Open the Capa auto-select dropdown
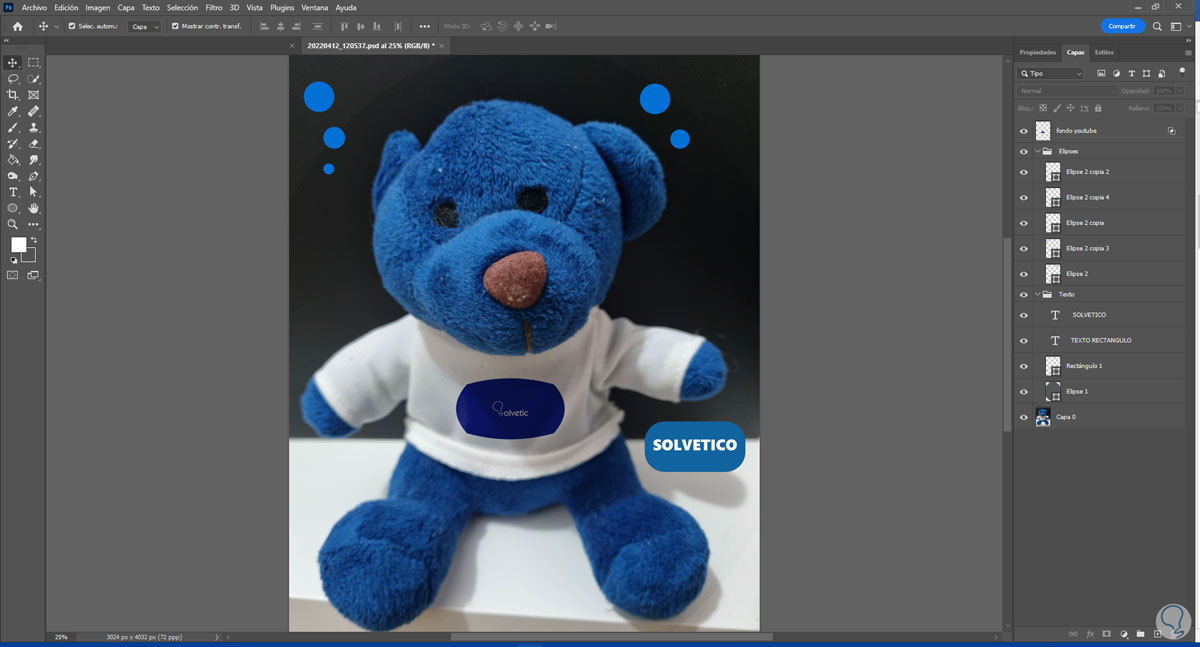This screenshot has width=1200, height=647. pos(145,26)
